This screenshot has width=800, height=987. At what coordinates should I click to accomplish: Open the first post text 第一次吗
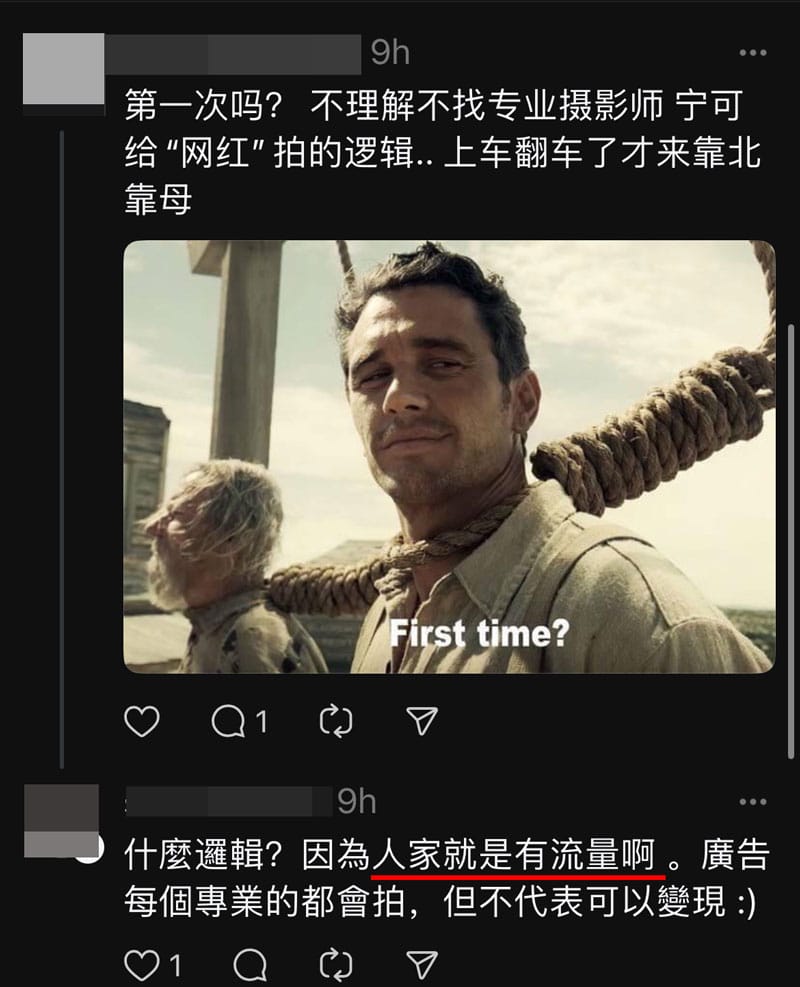coord(442,152)
